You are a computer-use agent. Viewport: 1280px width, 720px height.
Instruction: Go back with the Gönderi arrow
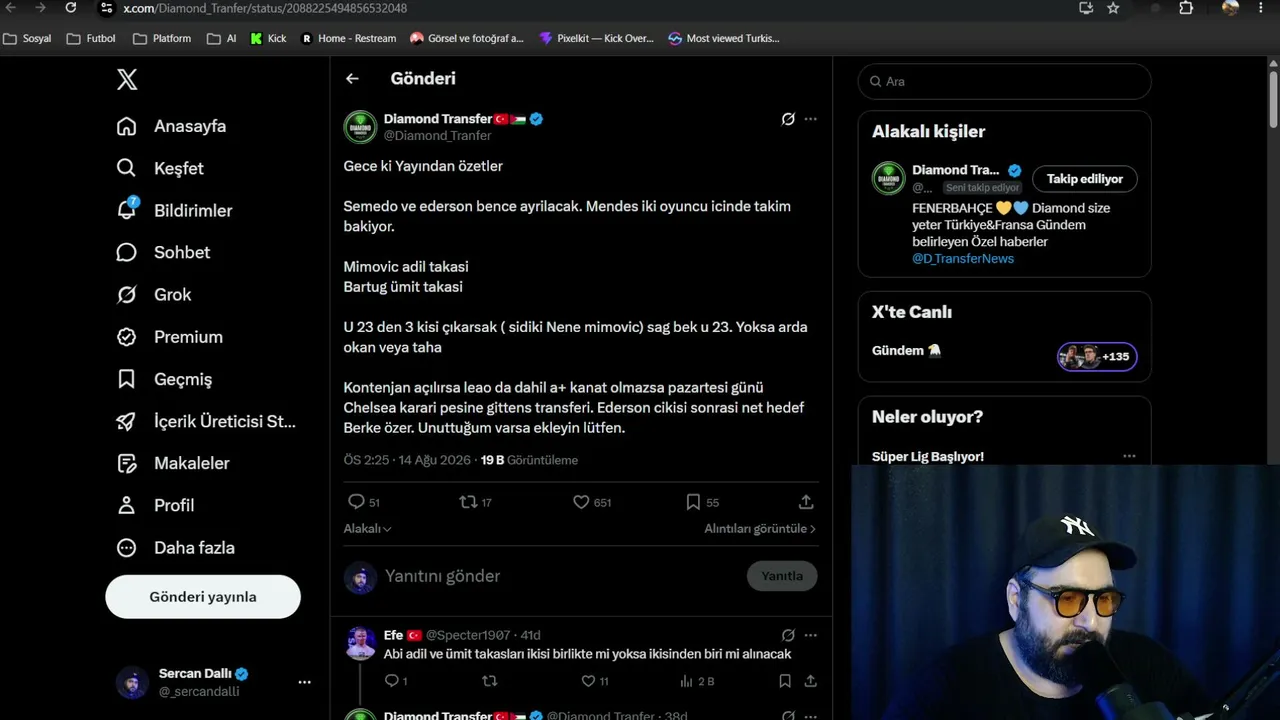[352, 78]
